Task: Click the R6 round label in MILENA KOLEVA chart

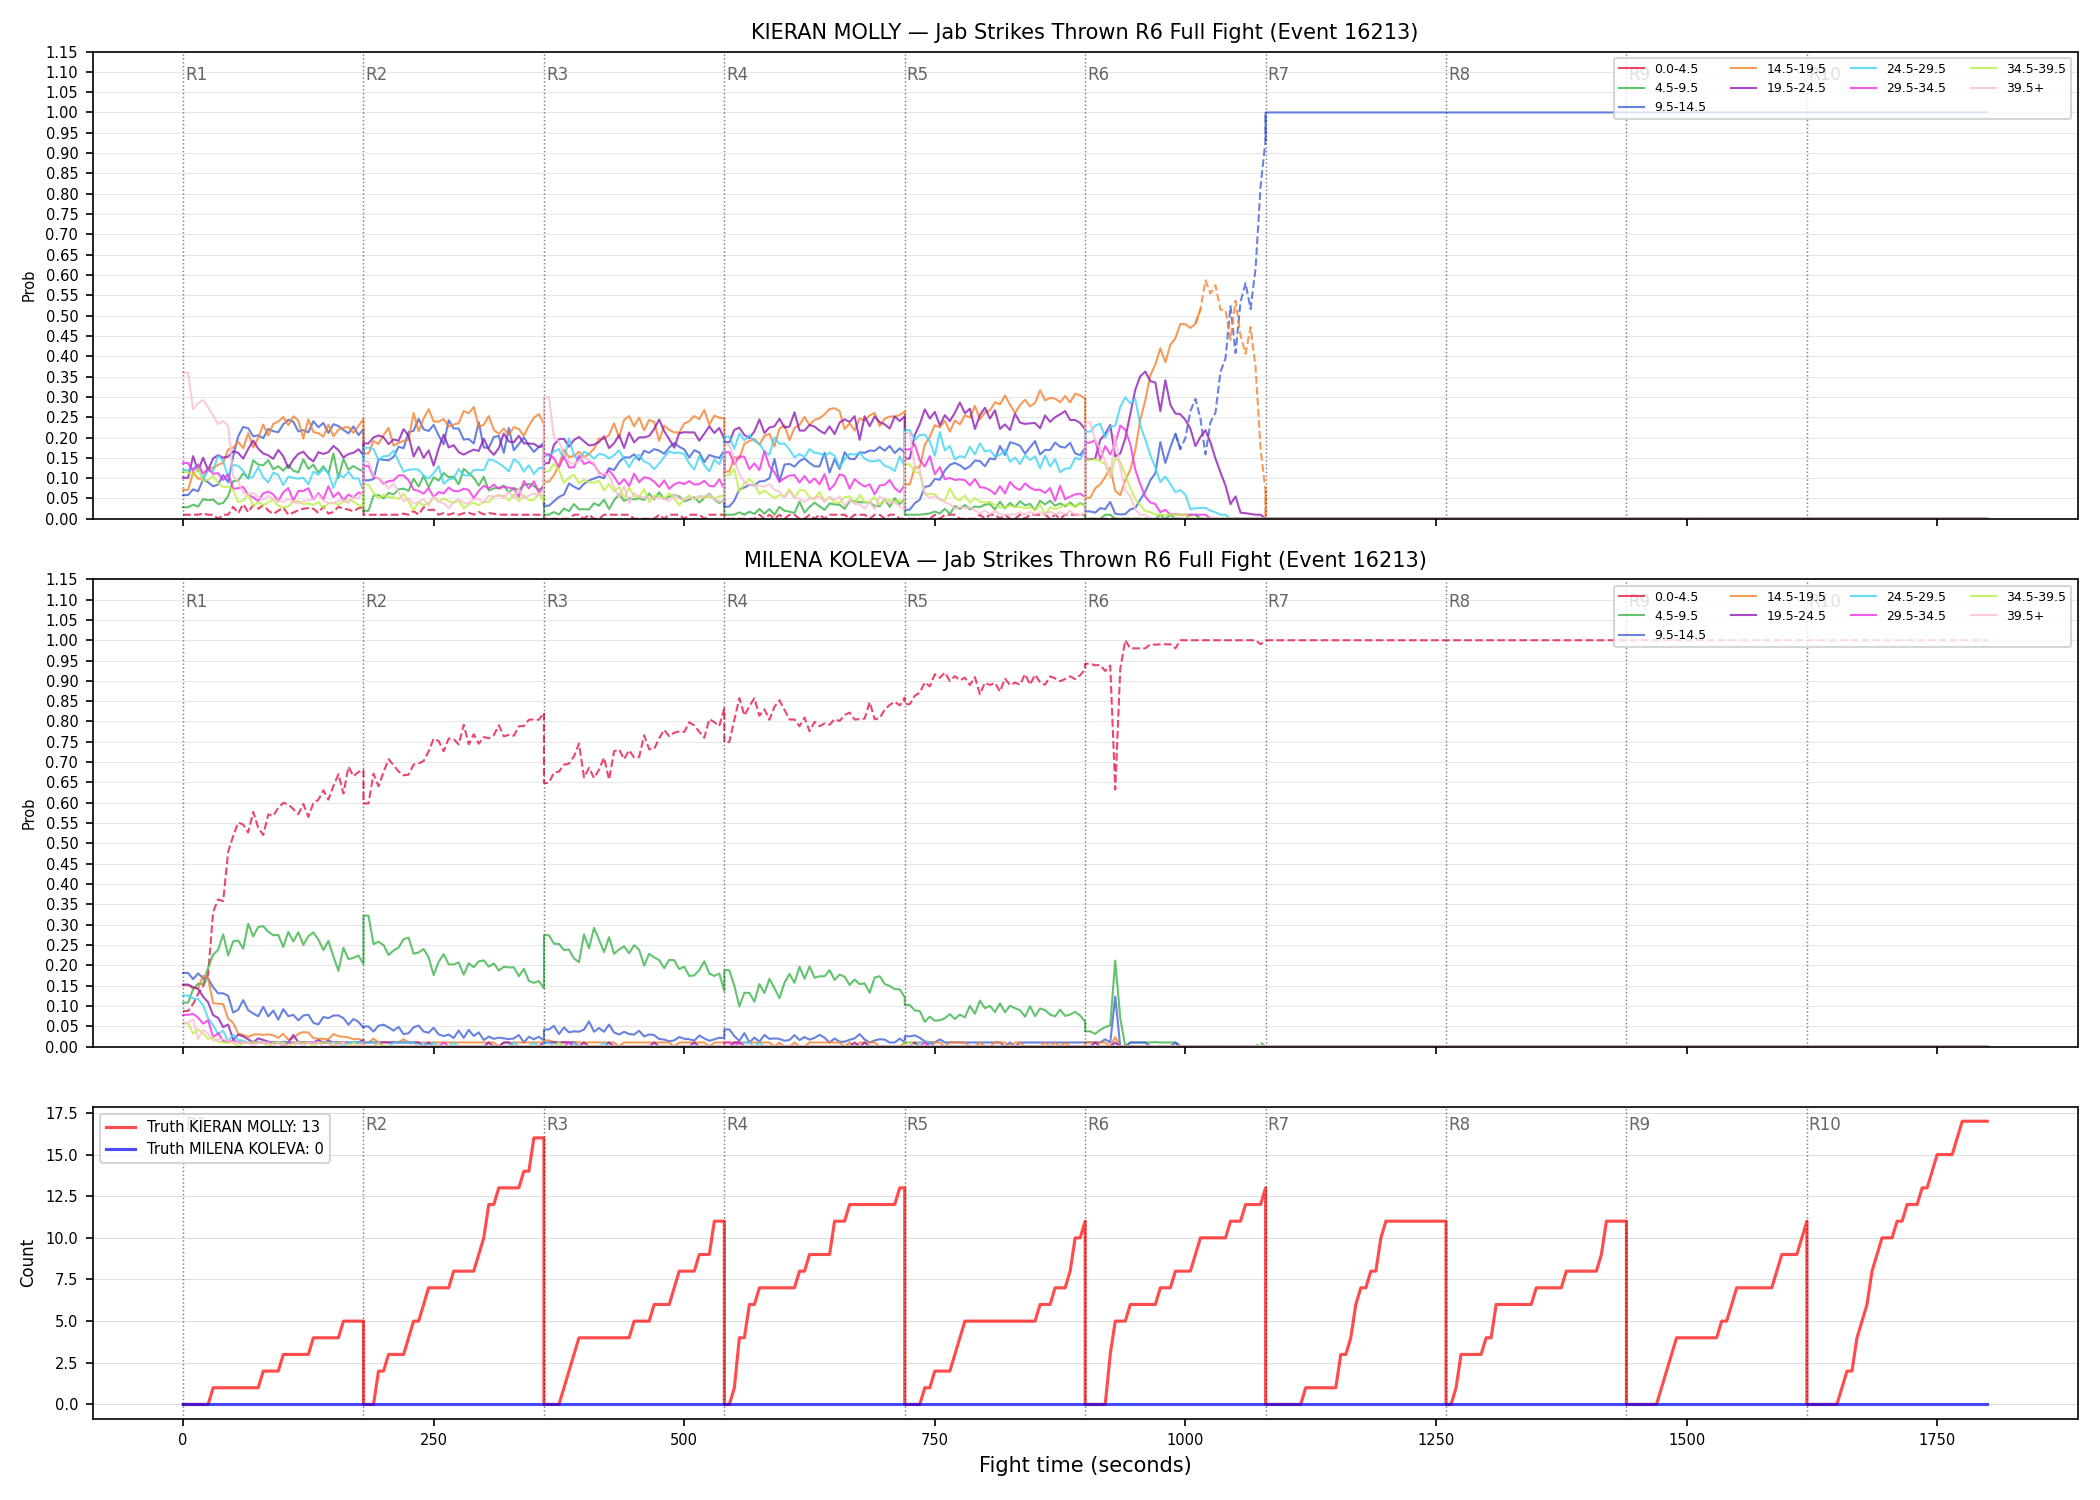Action: 1098,601
